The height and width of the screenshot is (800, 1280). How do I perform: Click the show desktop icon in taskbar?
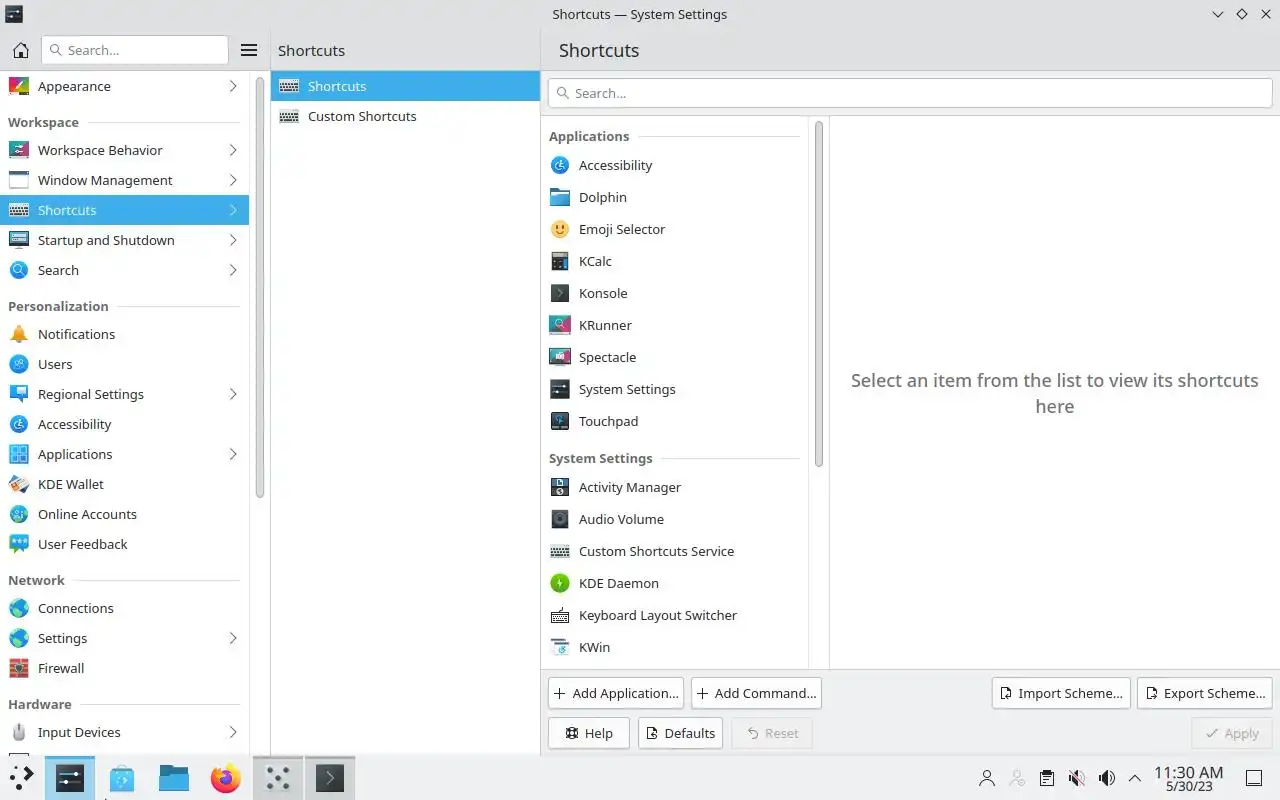pyautogui.click(x=1253, y=778)
